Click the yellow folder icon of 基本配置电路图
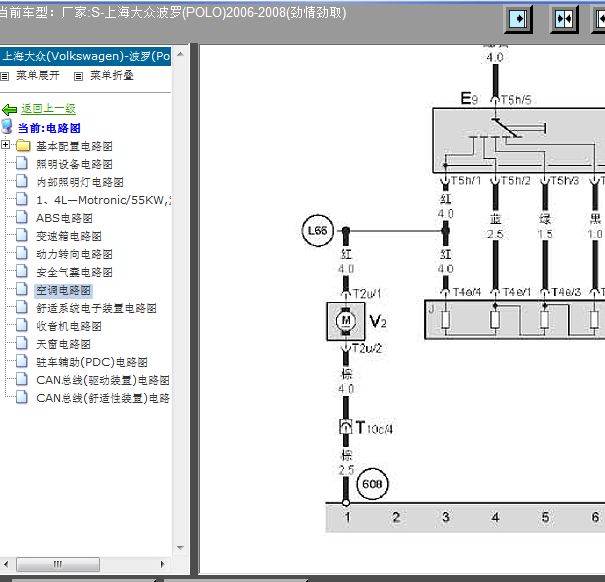 click(x=23, y=146)
